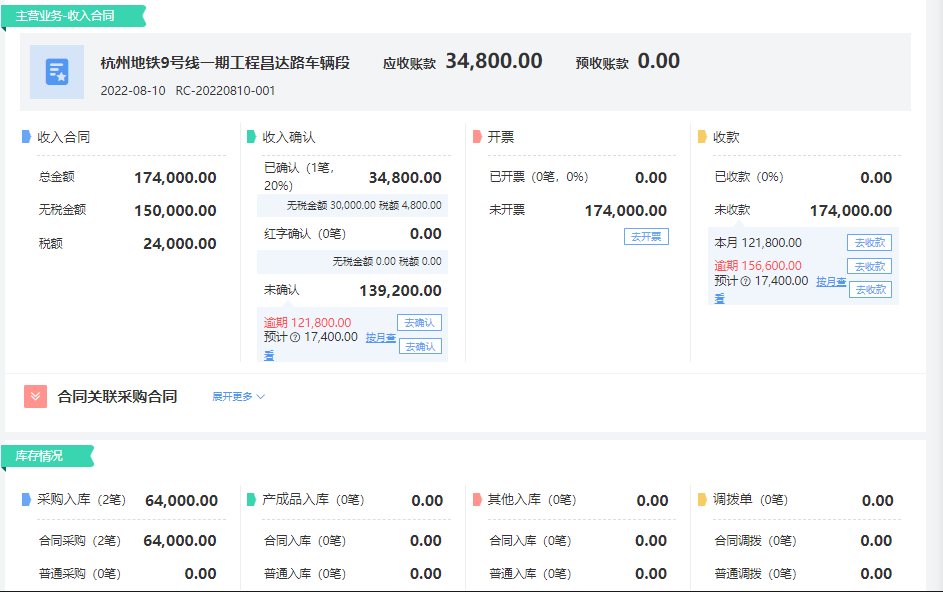Click 去收款 for 逾期 156,600.00
This screenshot has width=943, height=592.
tap(870, 267)
